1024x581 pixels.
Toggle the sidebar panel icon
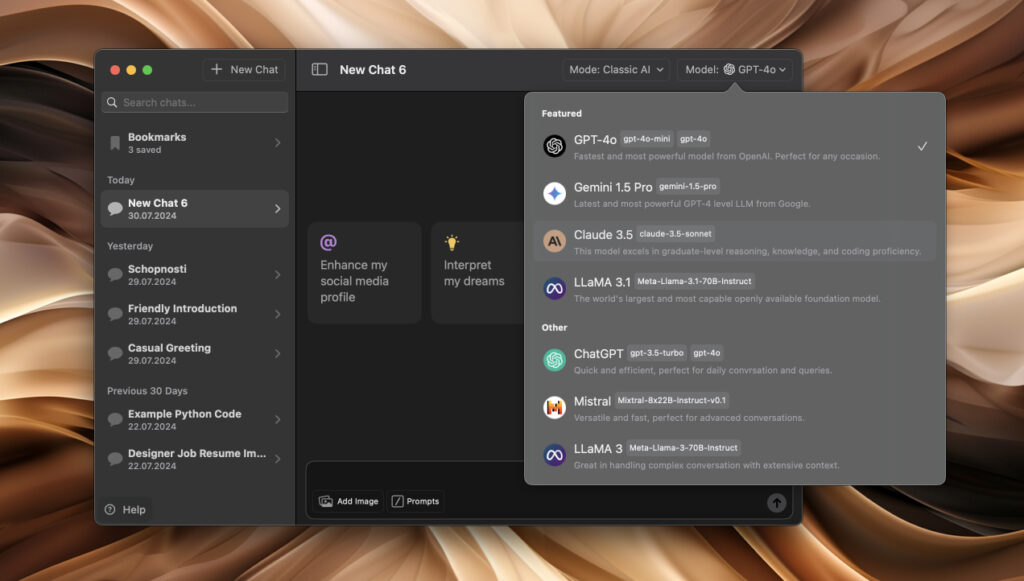tap(319, 69)
